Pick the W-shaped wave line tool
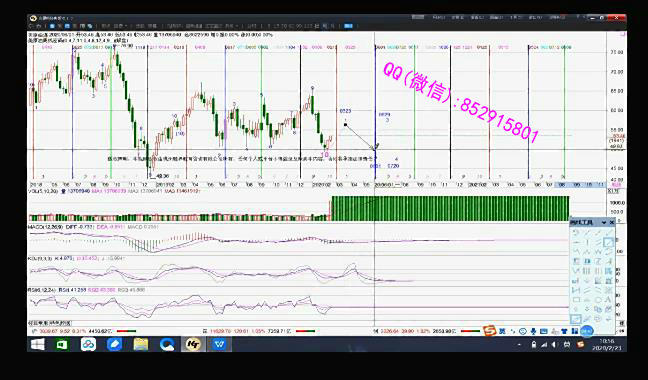This screenshot has height=380, width=648. pyautogui.click(x=598, y=252)
